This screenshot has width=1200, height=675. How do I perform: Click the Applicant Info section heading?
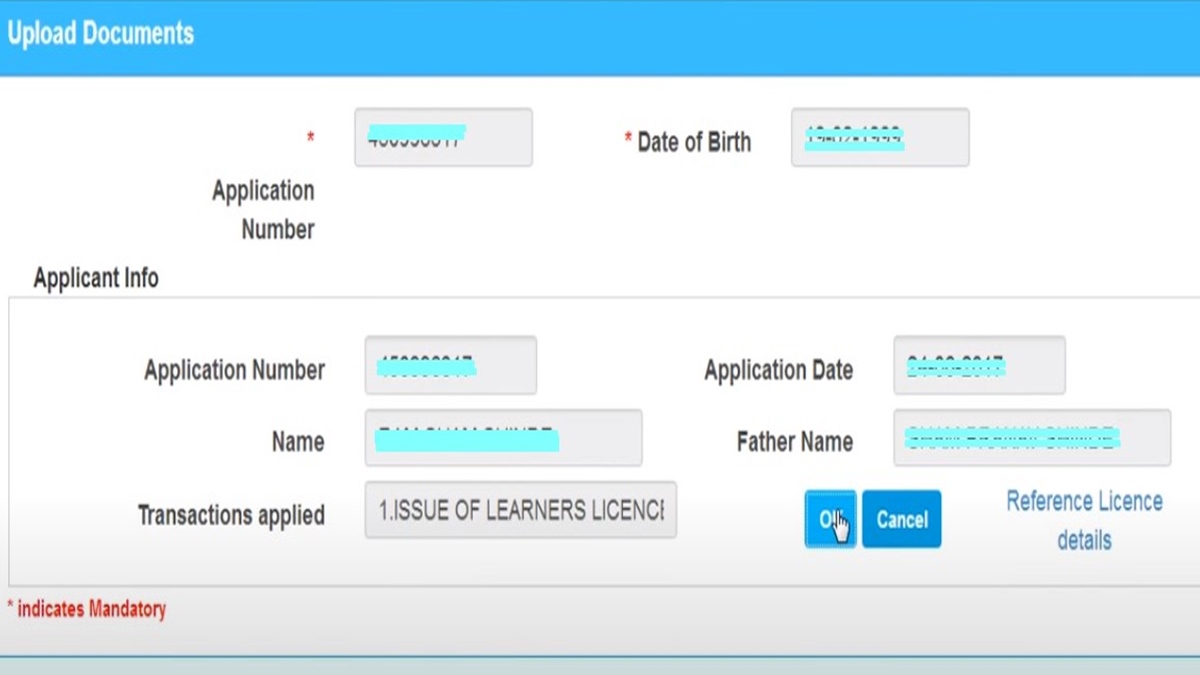pos(96,277)
